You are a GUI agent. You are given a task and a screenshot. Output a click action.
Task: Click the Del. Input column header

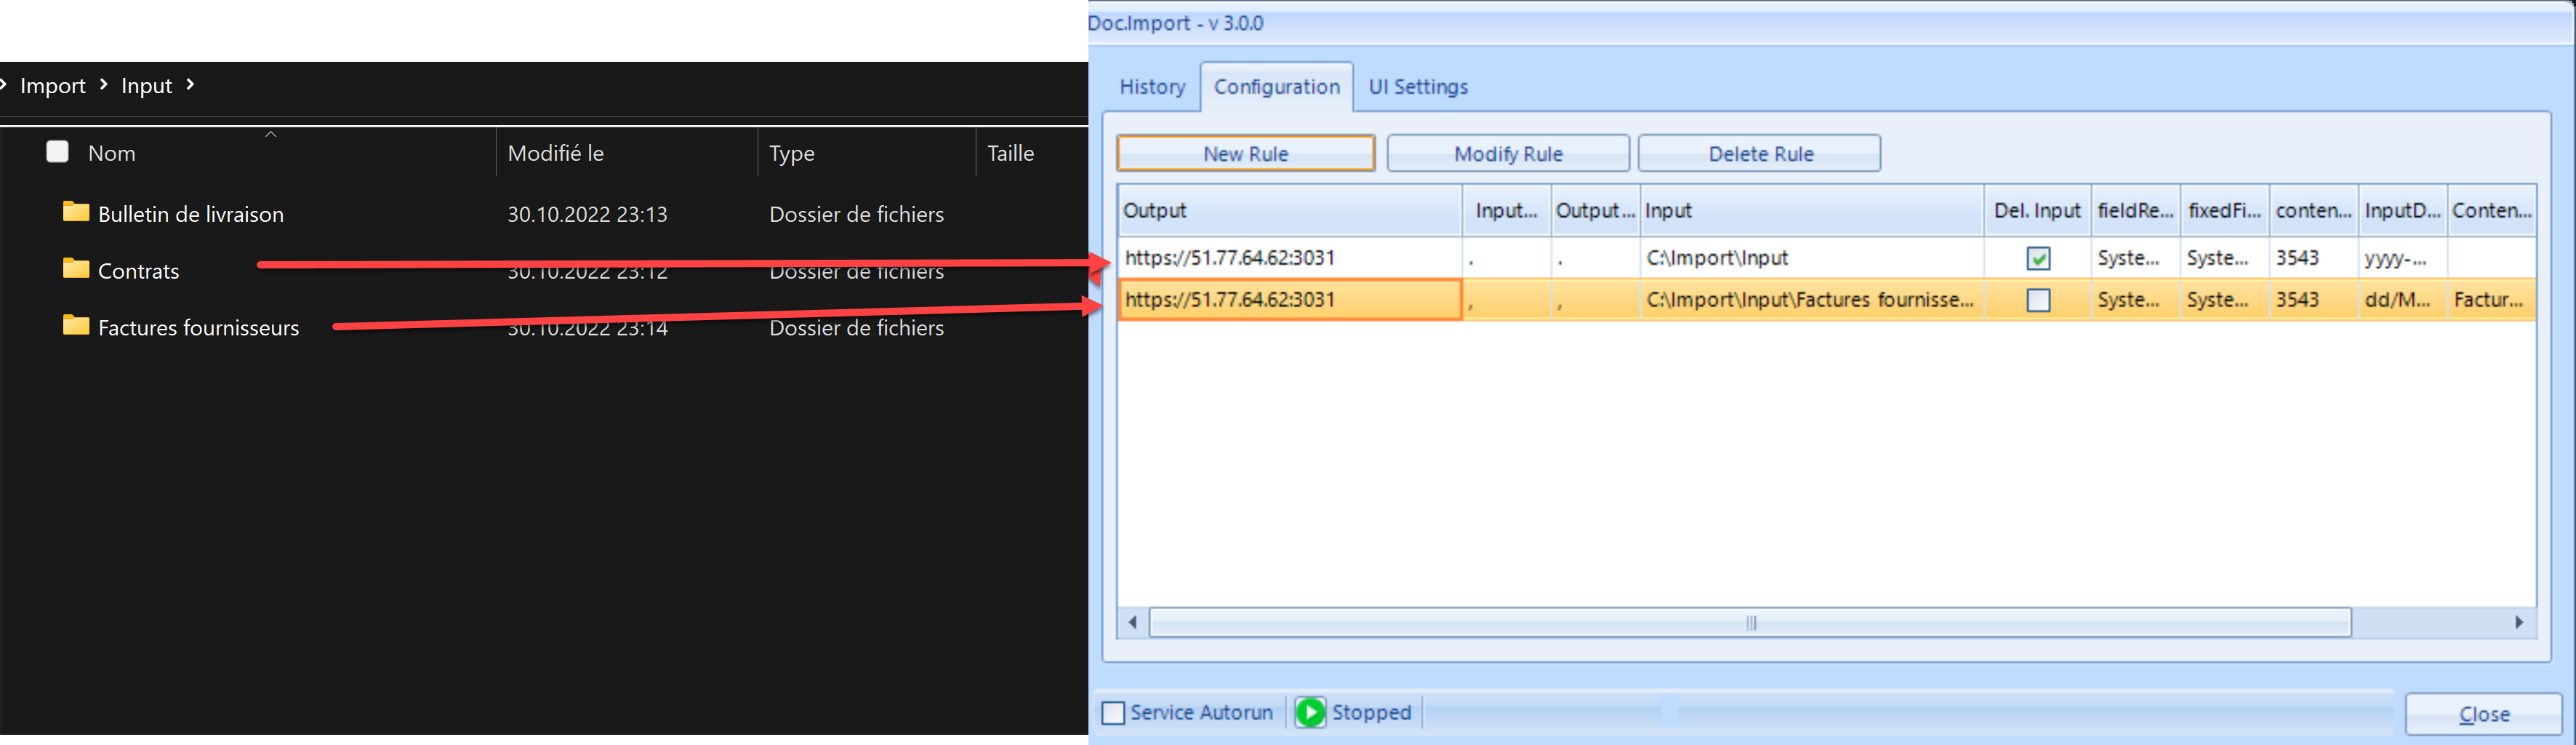[x=2037, y=210]
